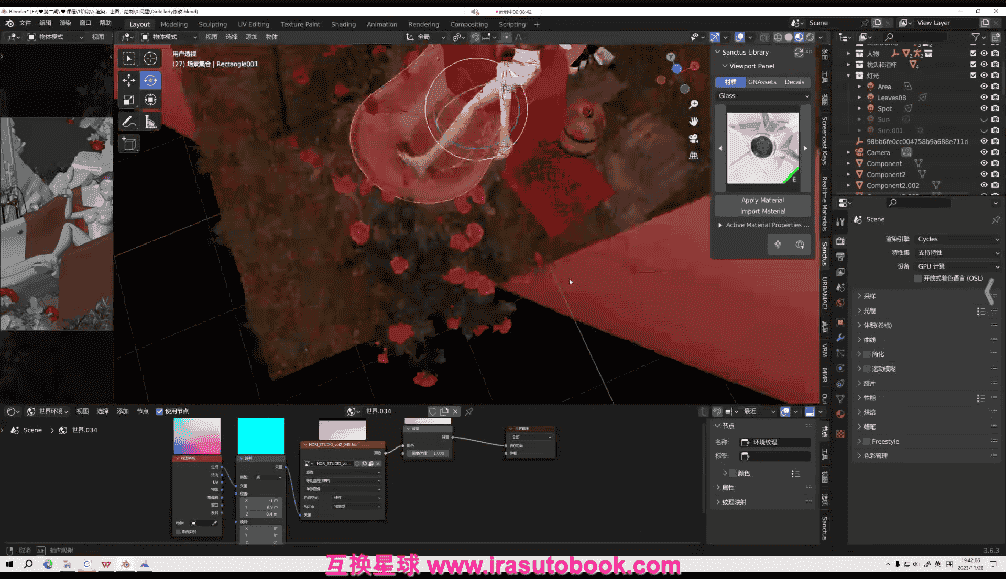Open the Output properties tab icon
1006x579 pixels.
click(x=840, y=257)
